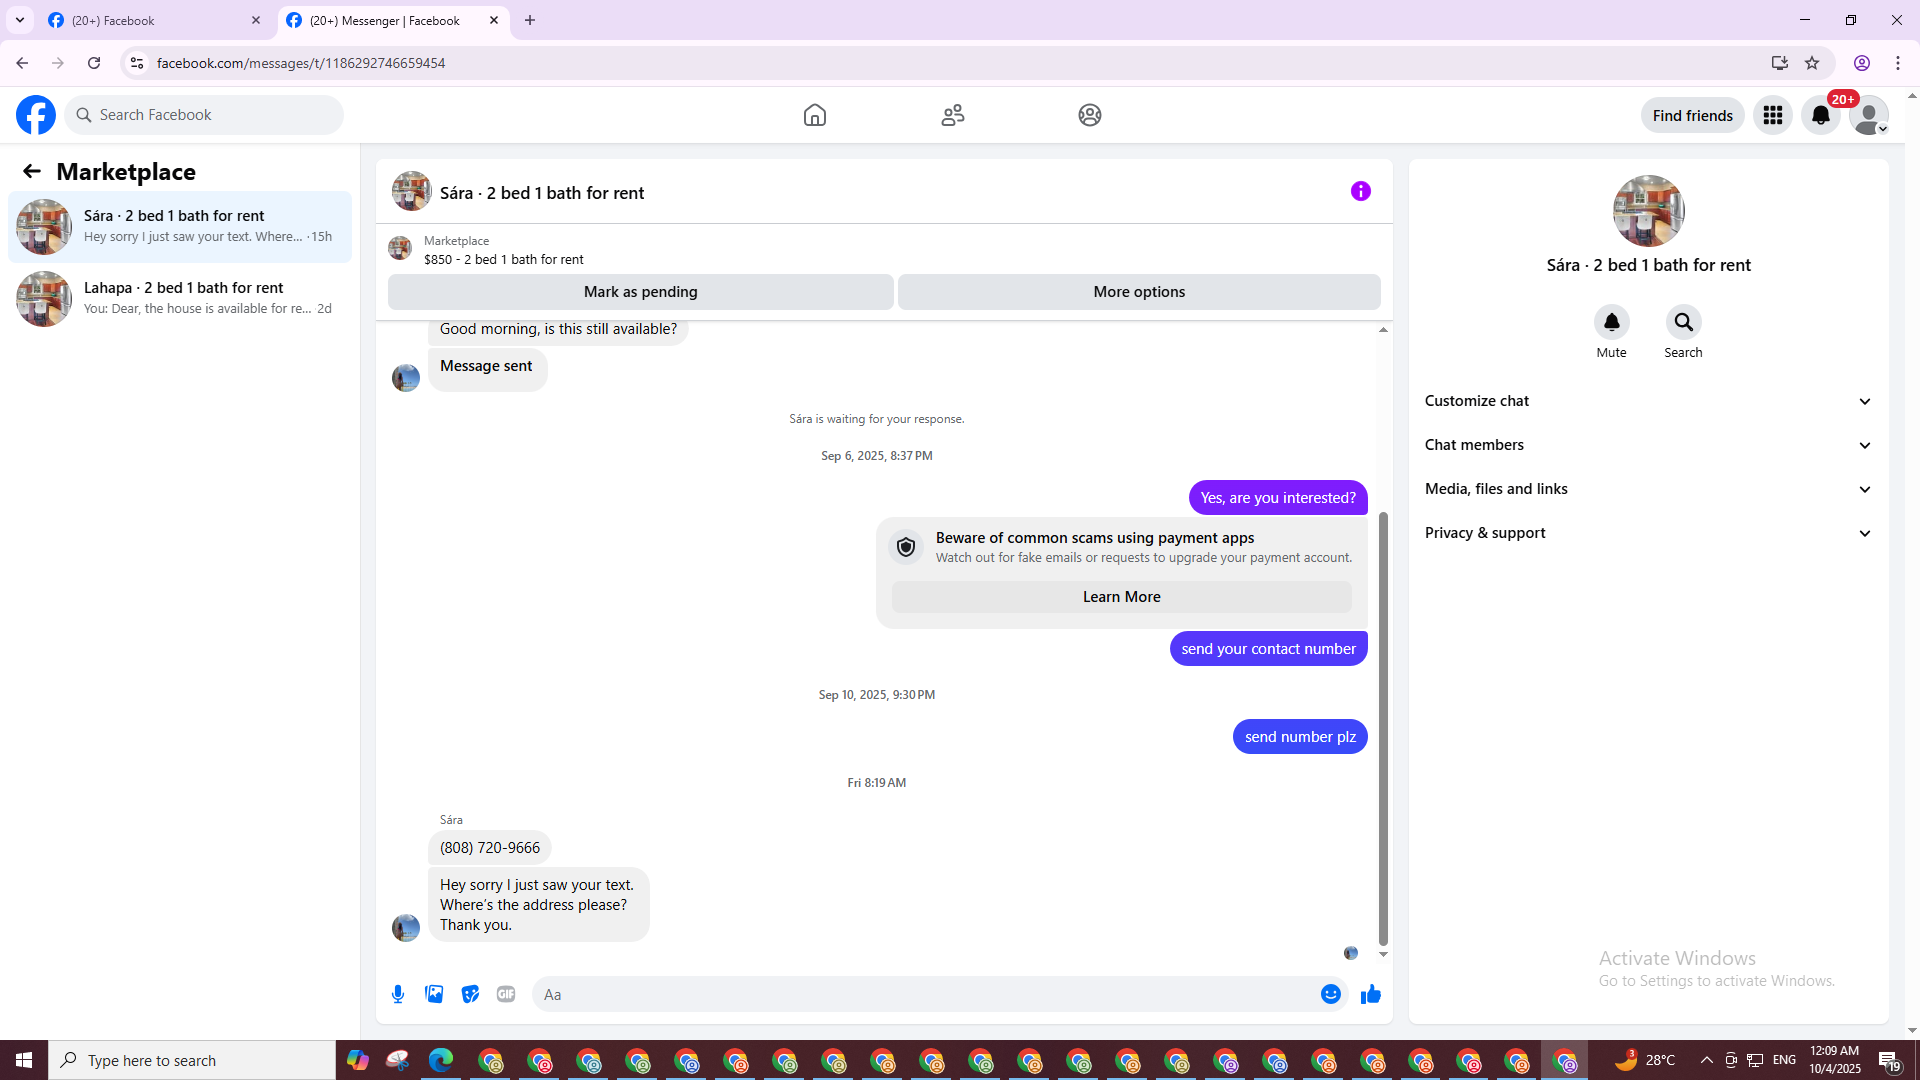The image size is (1920, 1080).
Task: Click the phone number (808) 720-9666 message
Action: coord(490,848)
